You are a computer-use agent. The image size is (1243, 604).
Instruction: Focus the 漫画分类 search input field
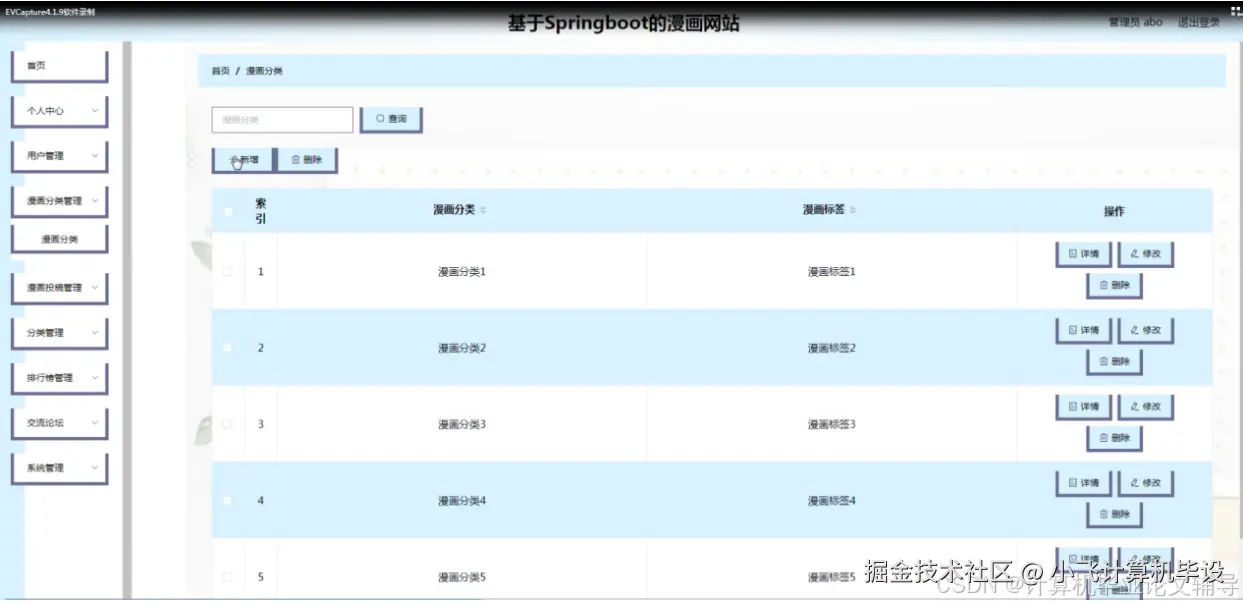click(x=282, y=120)
